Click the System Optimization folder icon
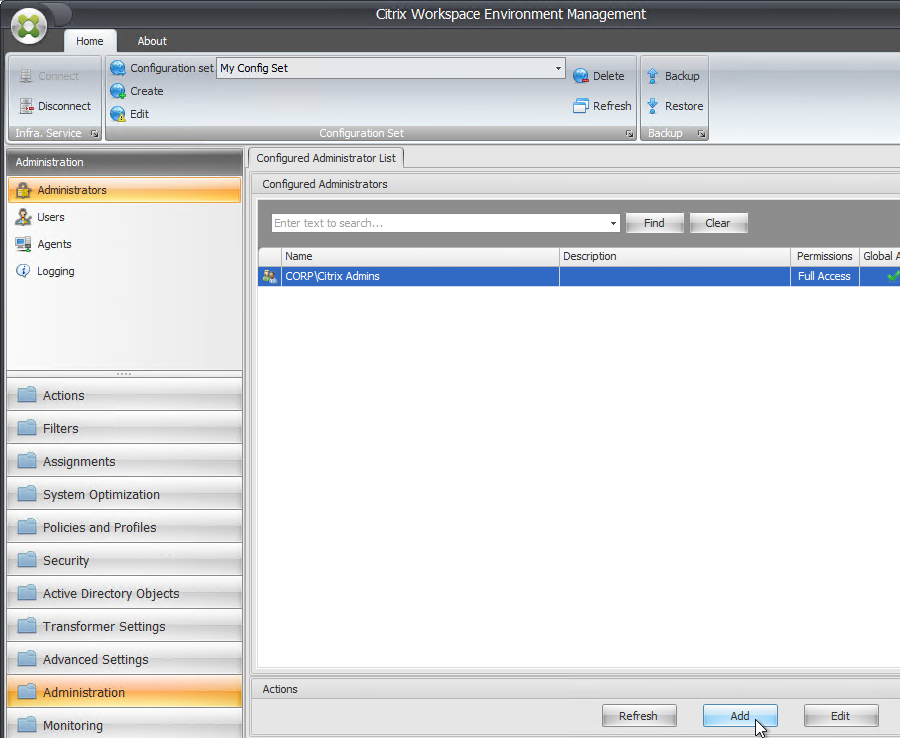This screenshot has width=900, height=738. (26, 494)
